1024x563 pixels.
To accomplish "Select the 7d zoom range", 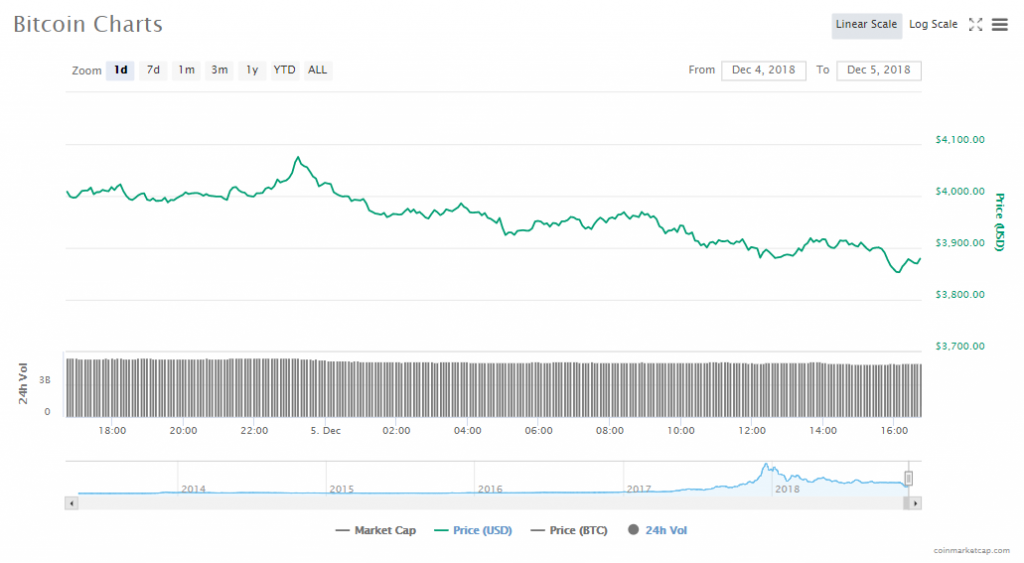I will pos(153,70).
